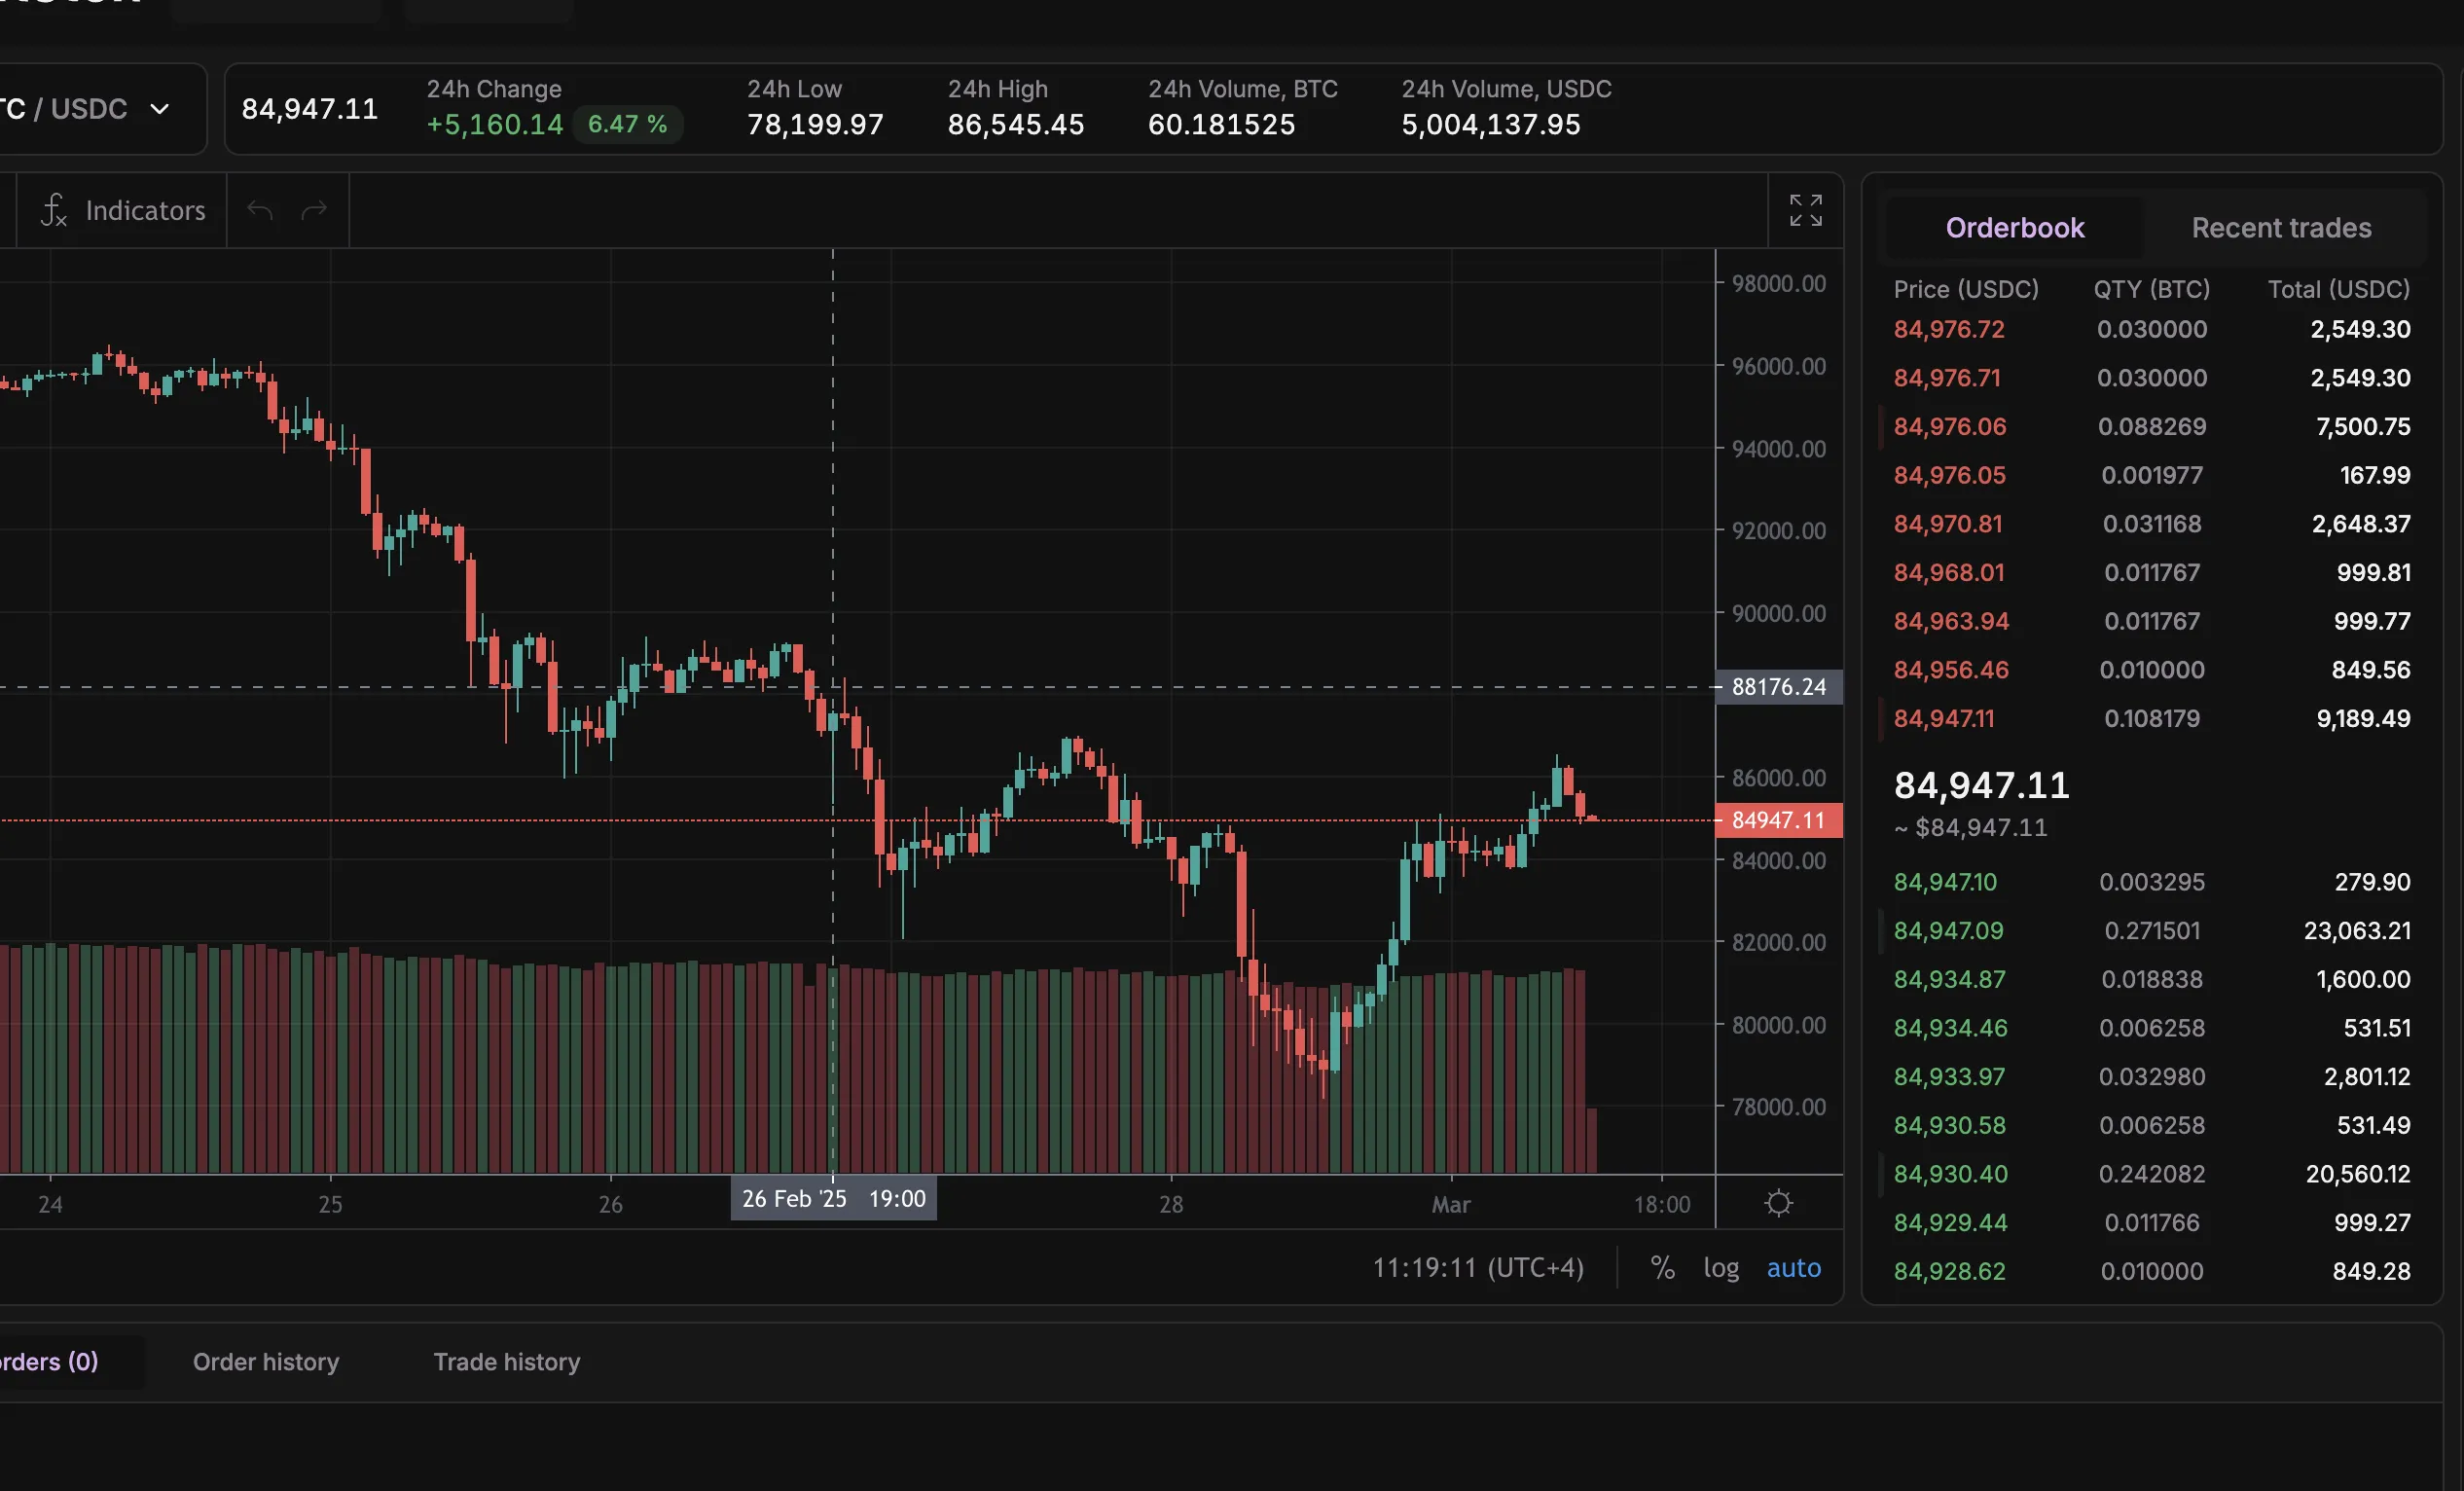
Task: View the Trade history tab
Action: [506, 1361]
